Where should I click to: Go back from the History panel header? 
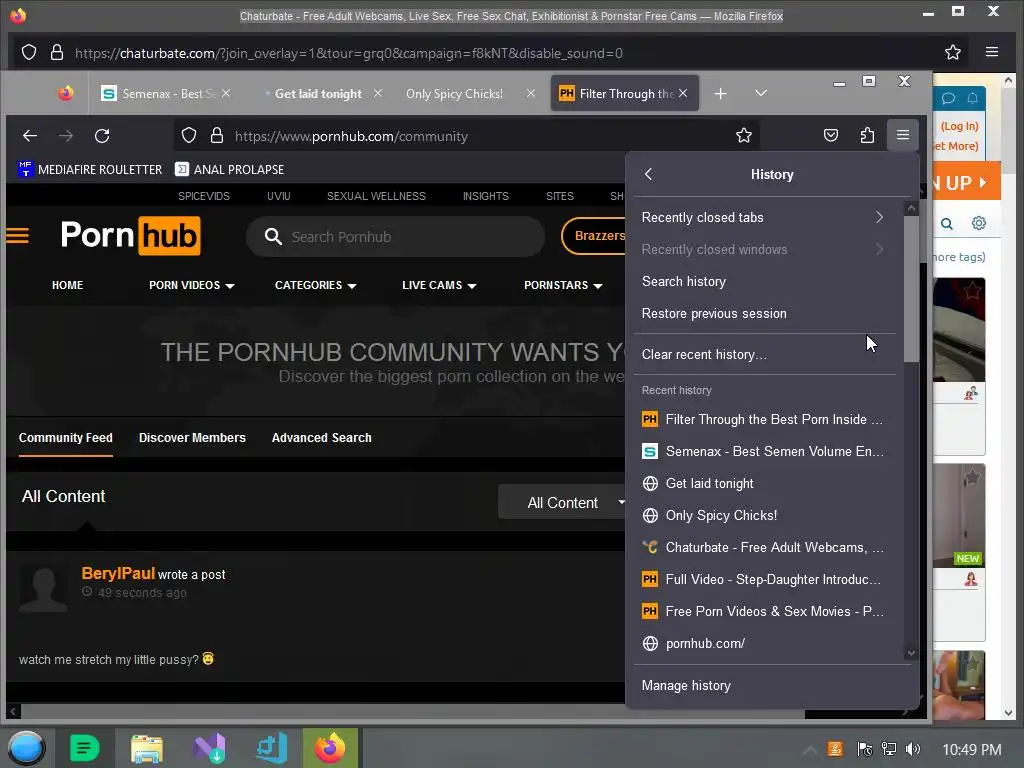[648, 174]
